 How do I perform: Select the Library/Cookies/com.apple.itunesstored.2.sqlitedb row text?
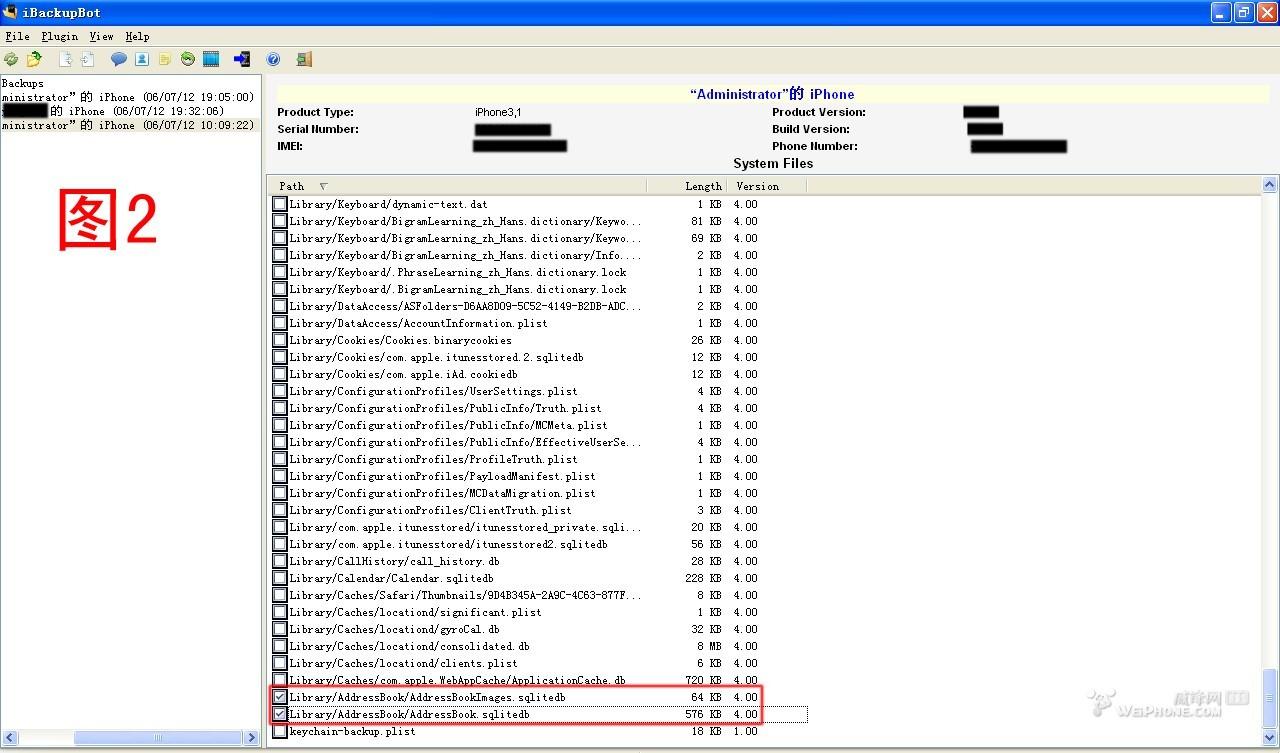point(436,357)
